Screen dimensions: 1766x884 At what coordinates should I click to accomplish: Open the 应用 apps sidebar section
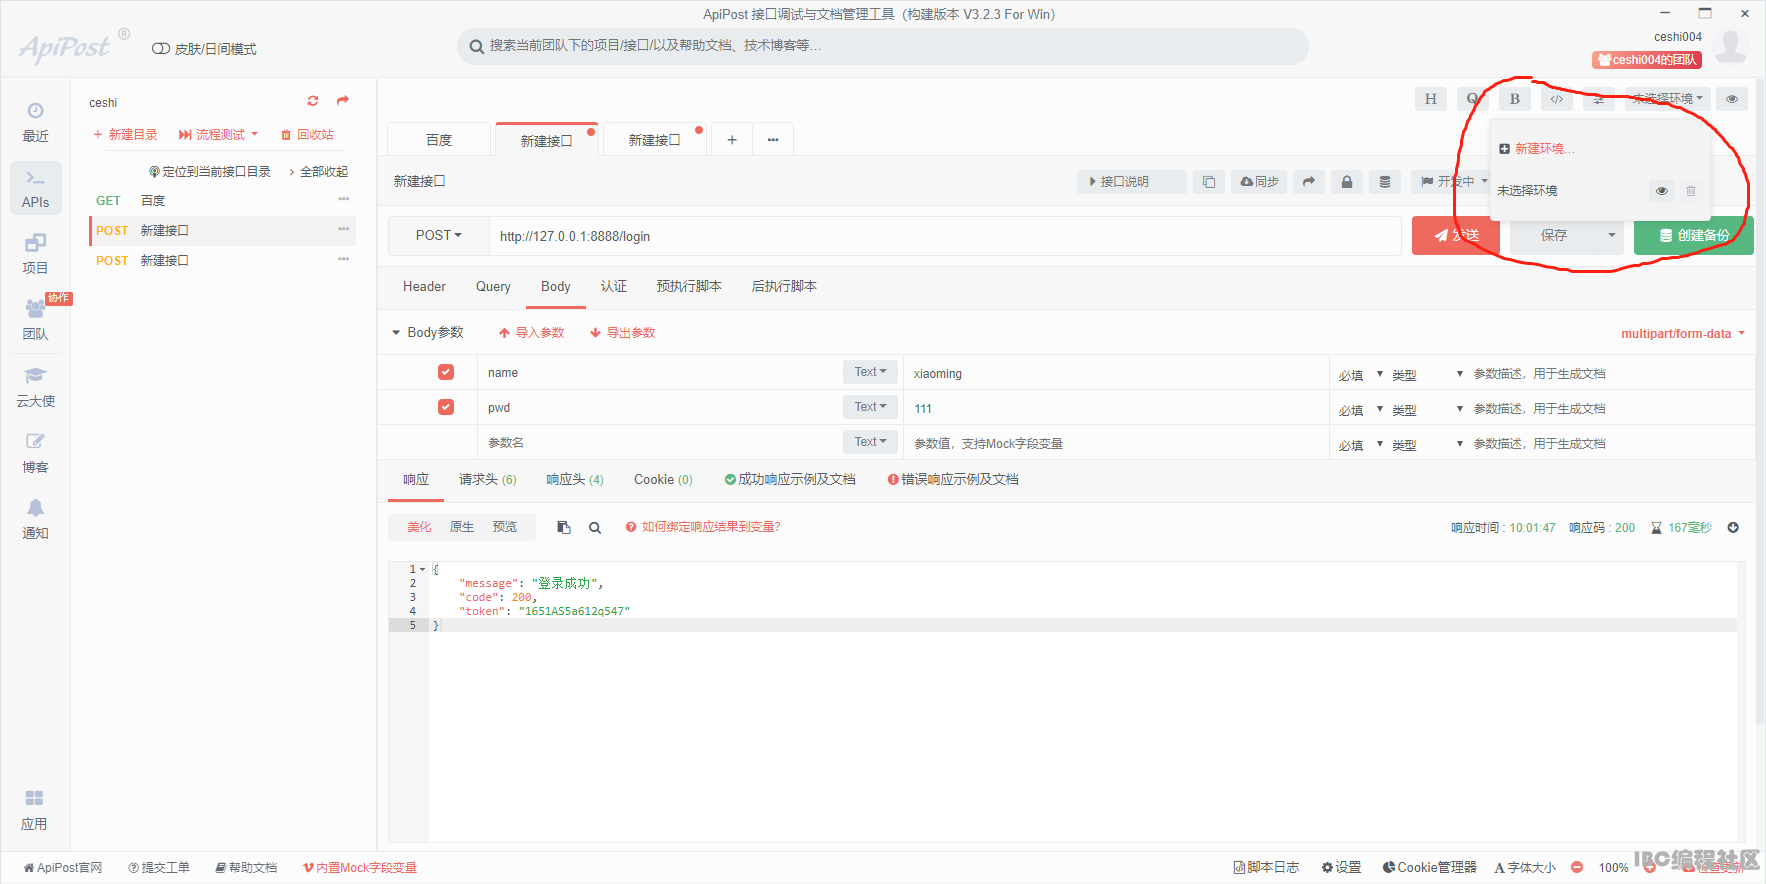point(34,810)
